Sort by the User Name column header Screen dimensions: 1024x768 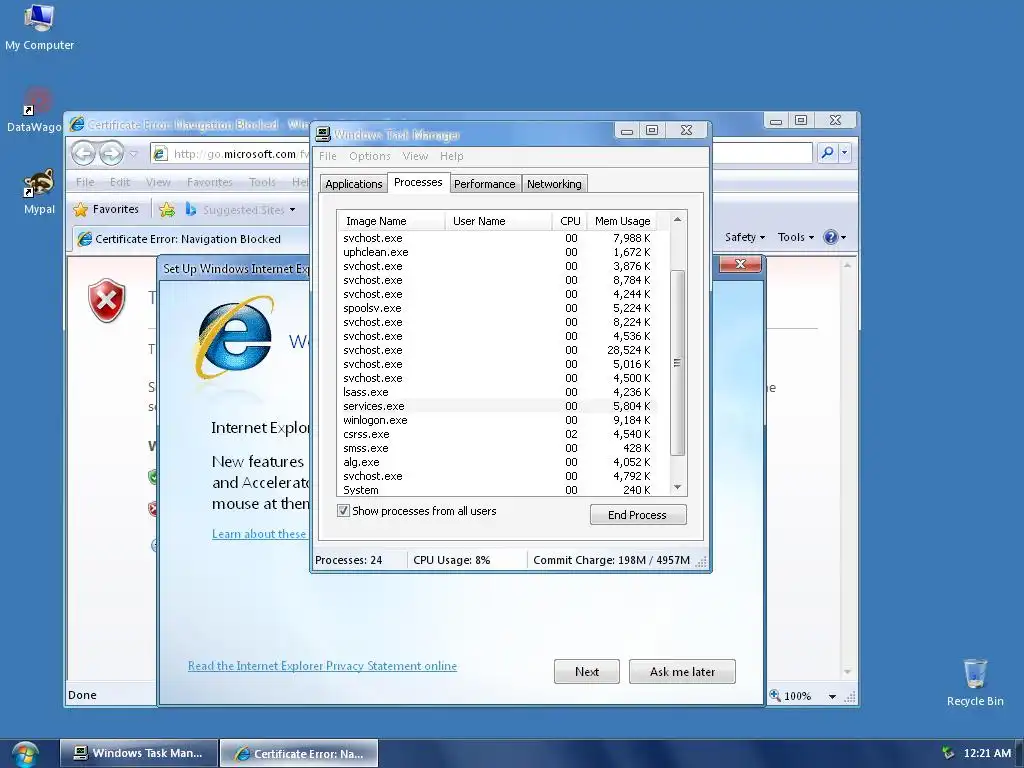pyautogui.click(x=498, y=221)
